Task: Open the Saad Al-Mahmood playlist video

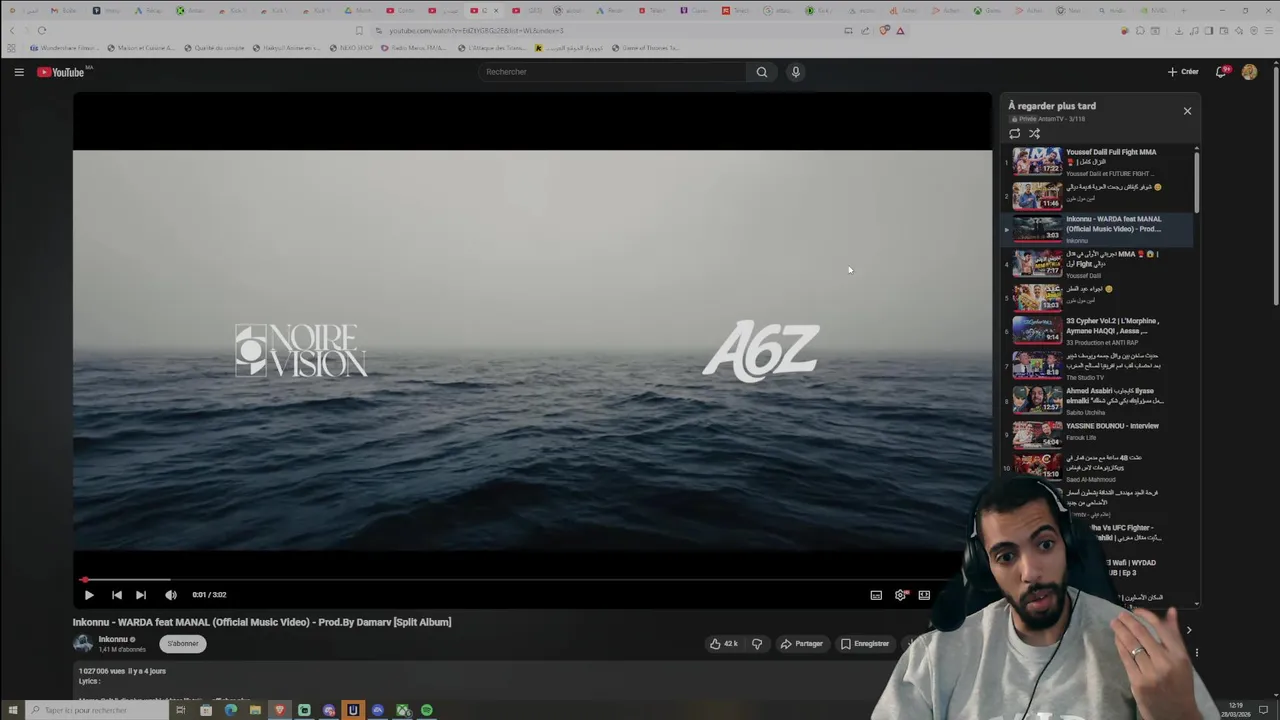Action: pyautogui.click(x=1098, y=468)
